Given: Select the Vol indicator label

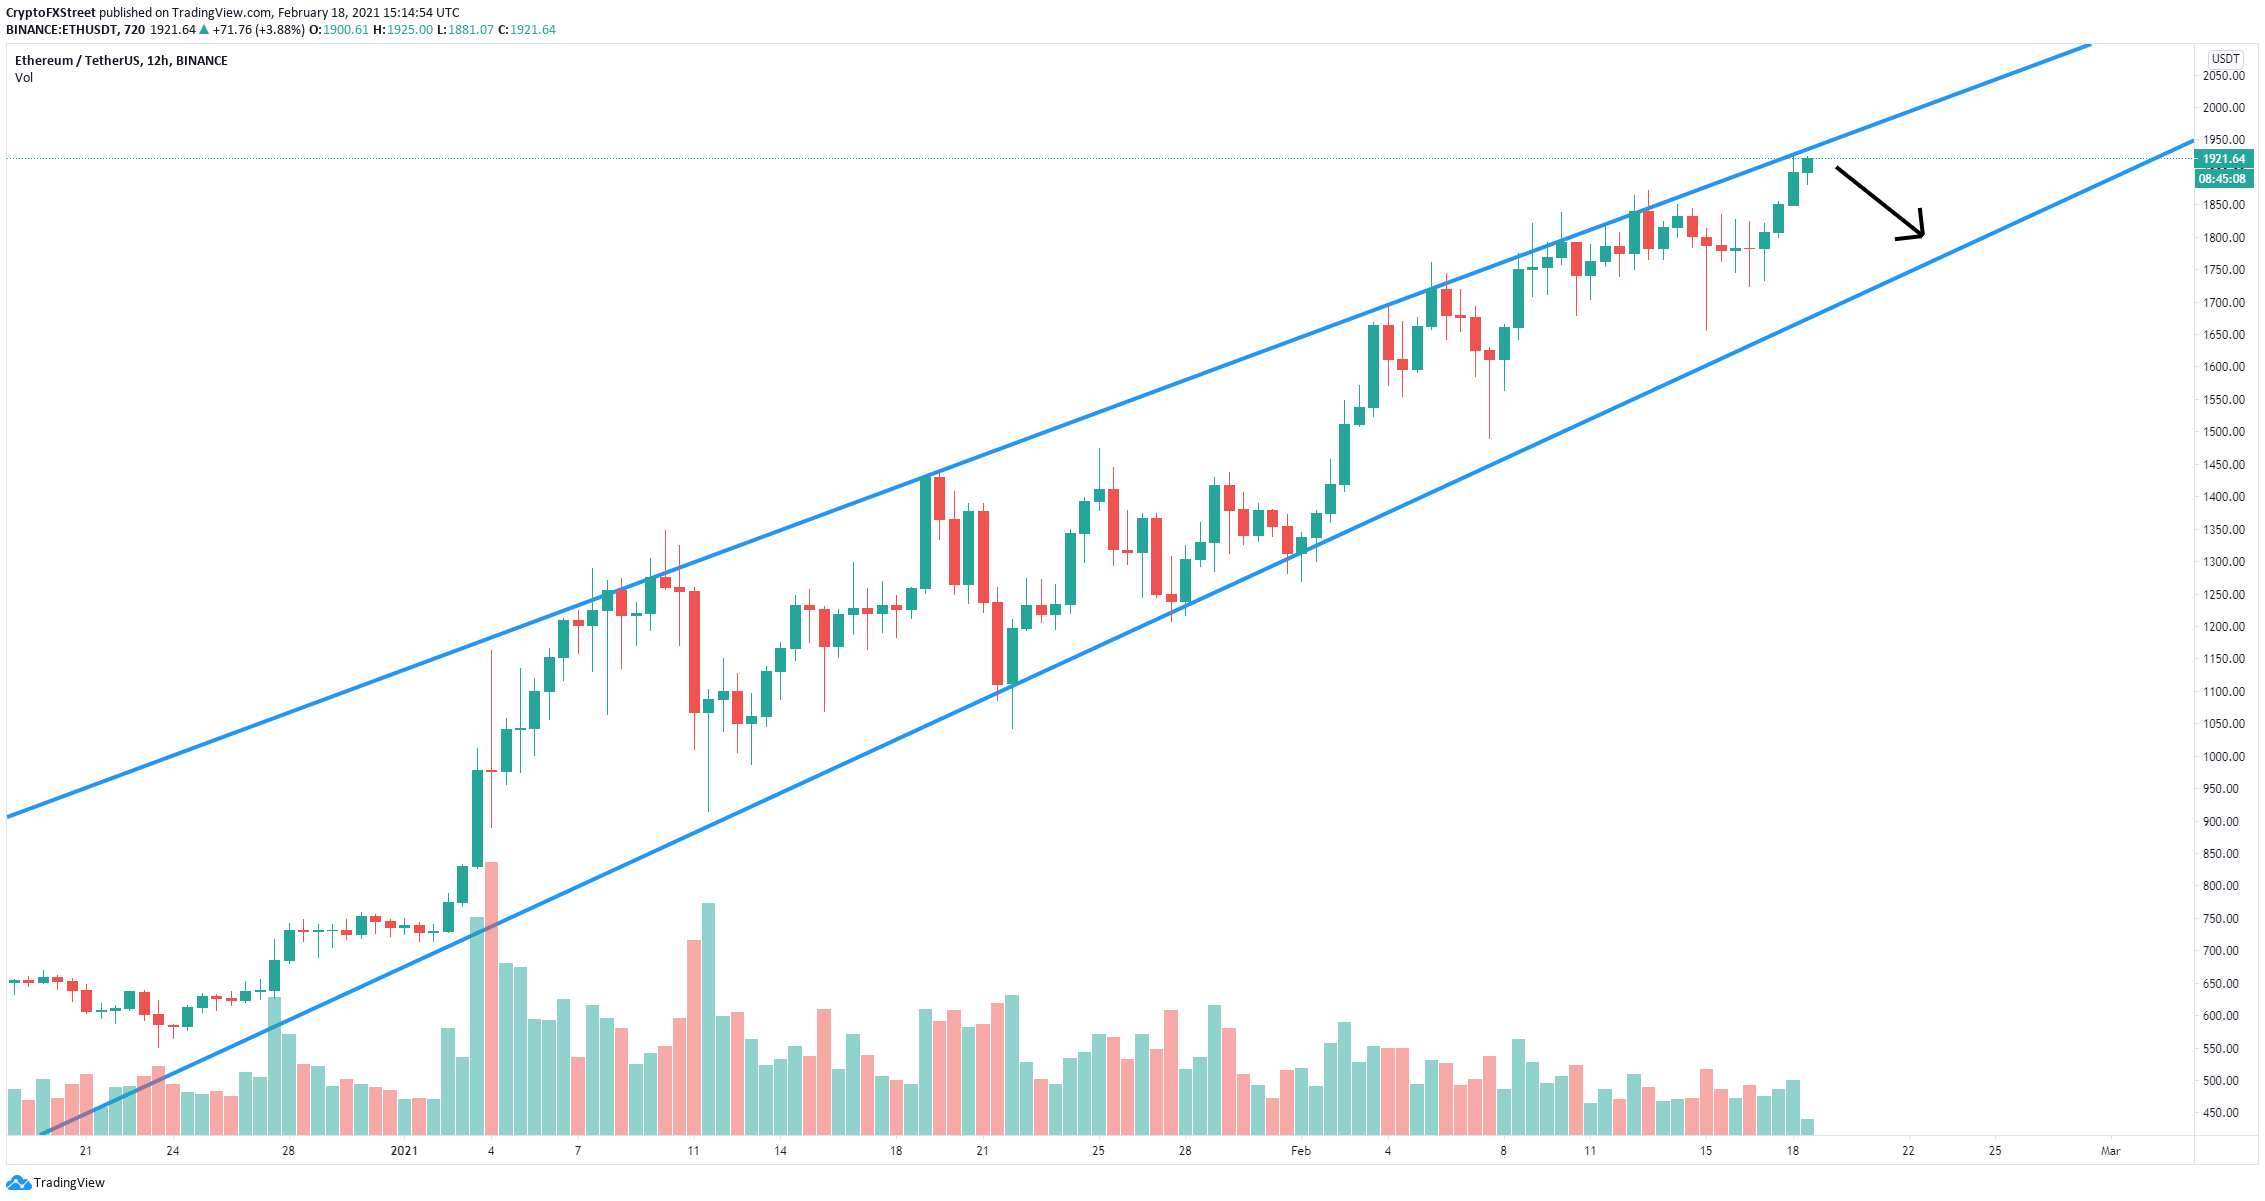Looking at the screenshot, I should pos(24,78).
